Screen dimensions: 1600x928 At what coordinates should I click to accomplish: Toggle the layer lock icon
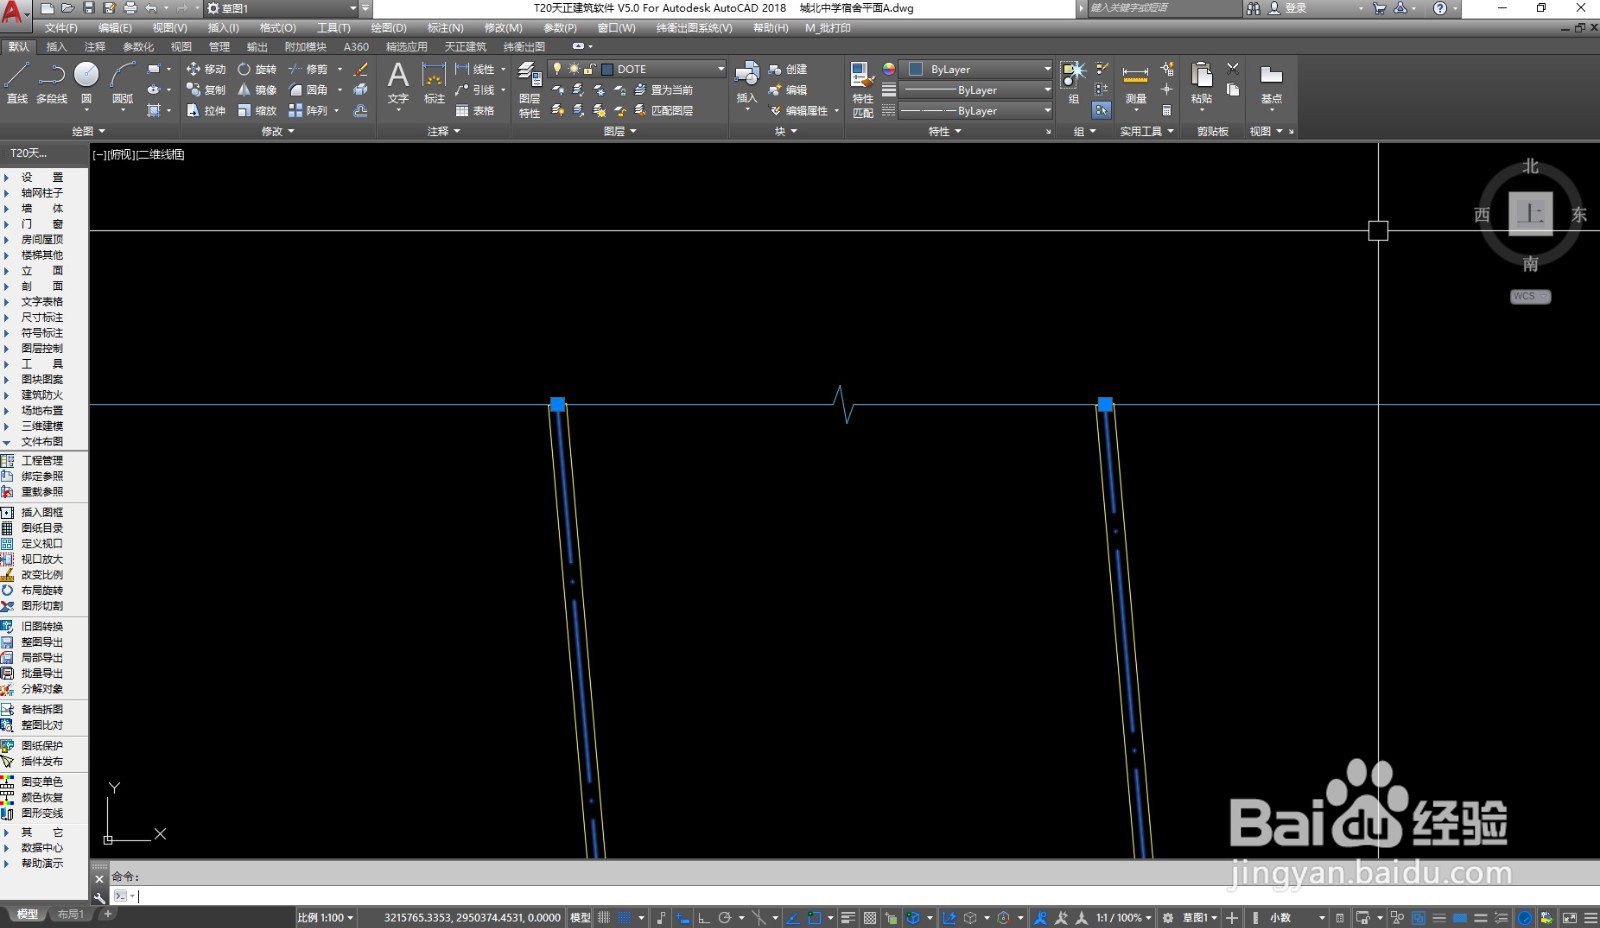coord(590,69)
